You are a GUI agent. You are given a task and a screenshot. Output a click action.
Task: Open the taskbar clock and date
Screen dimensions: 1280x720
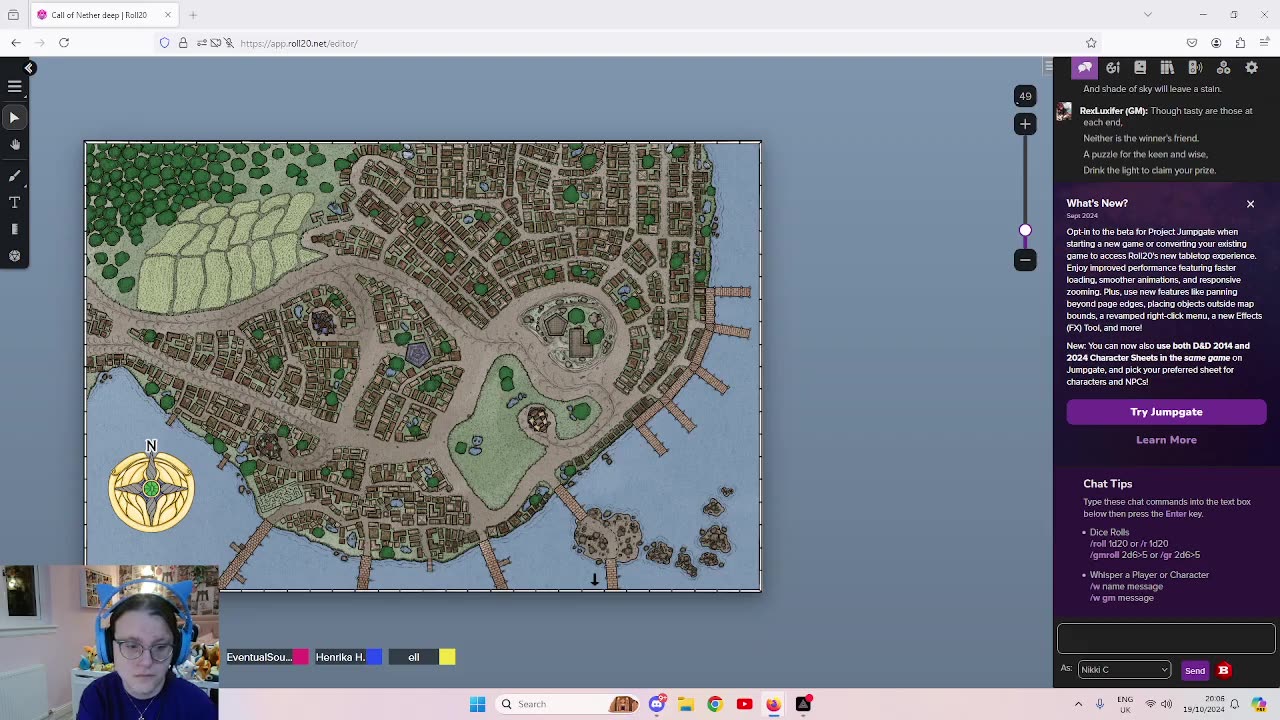(x=1203, y=704)
